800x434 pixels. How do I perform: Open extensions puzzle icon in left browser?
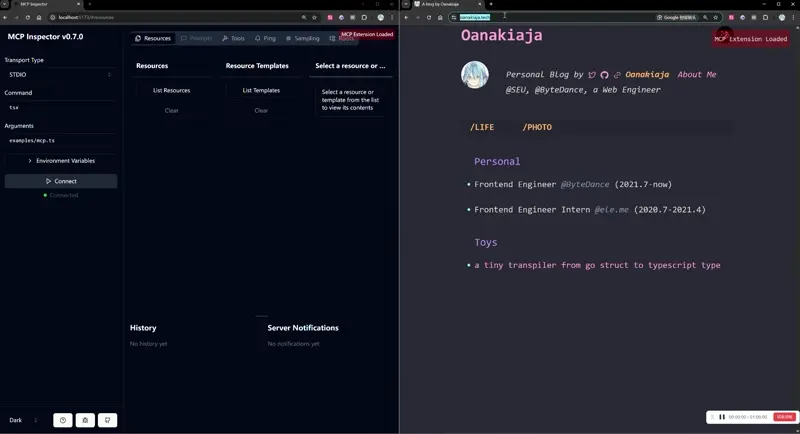tap(364, 17)
